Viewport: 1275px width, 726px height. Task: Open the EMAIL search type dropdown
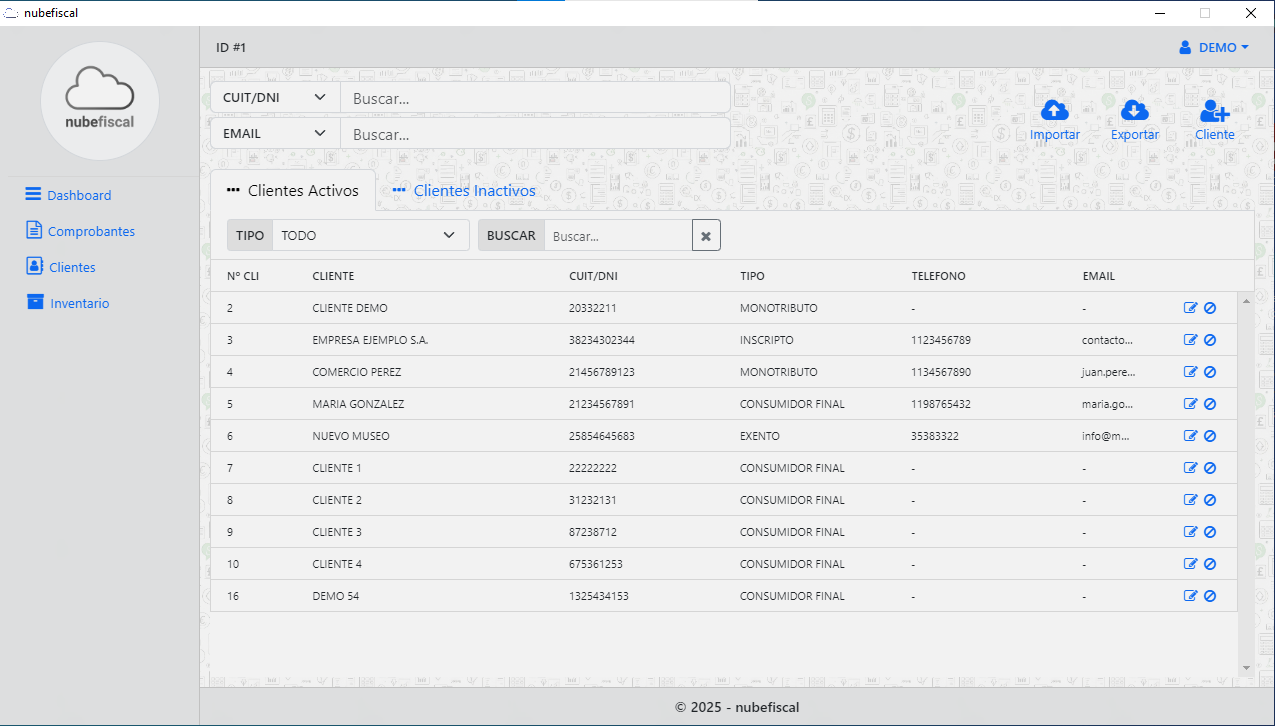point(275,133)
